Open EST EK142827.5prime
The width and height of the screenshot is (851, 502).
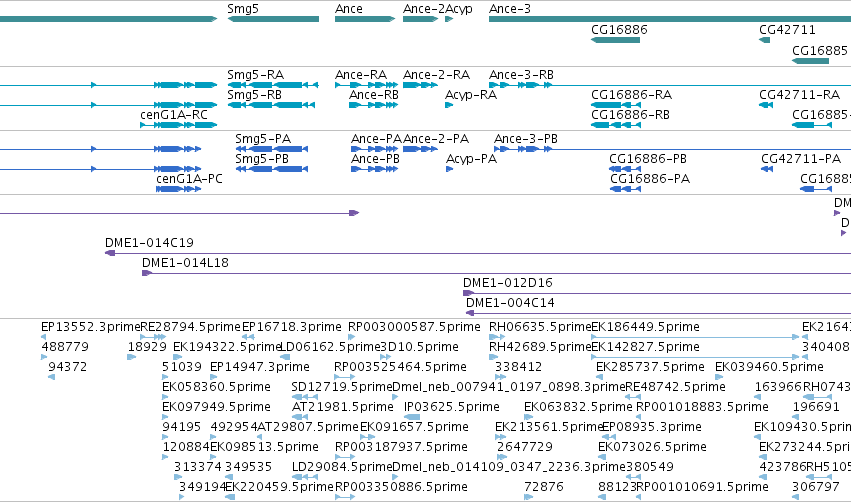645,347
